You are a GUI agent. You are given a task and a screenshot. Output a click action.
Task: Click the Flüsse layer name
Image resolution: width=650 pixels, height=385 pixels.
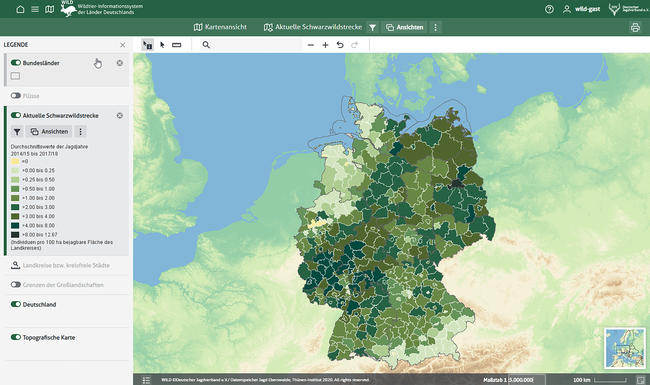click(31, 96)
